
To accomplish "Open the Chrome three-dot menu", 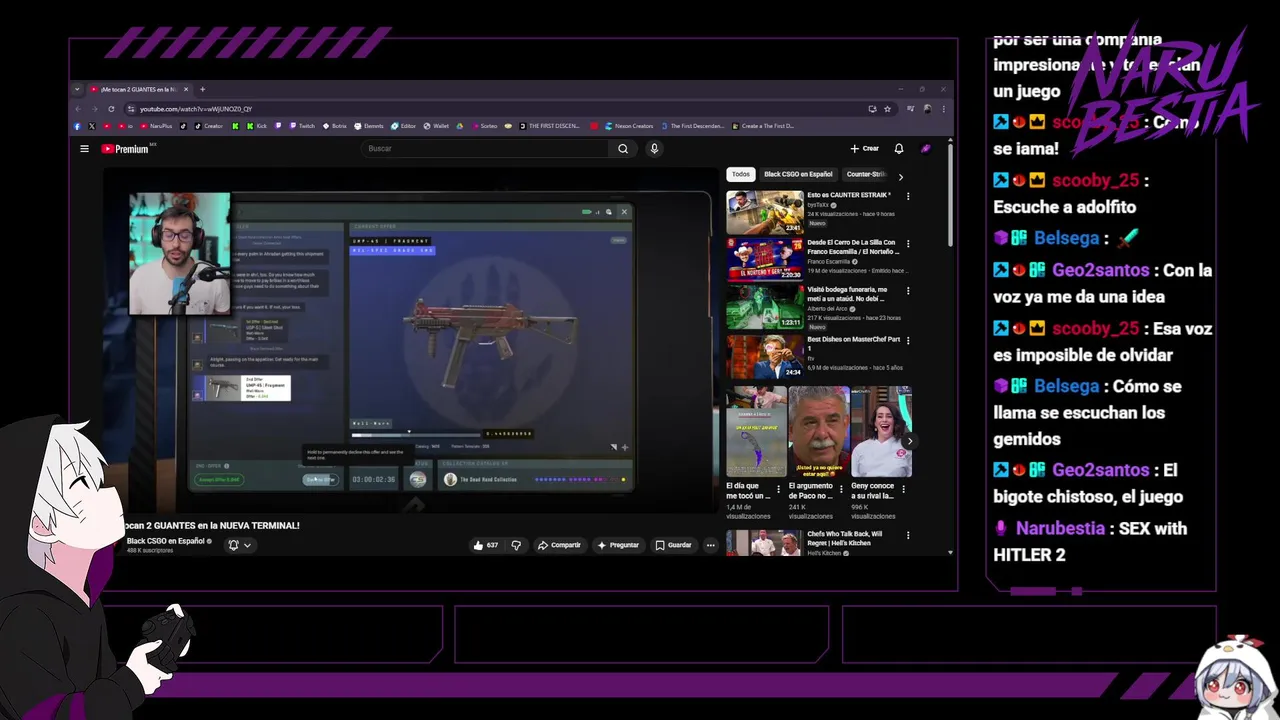I will click(943, 109).
